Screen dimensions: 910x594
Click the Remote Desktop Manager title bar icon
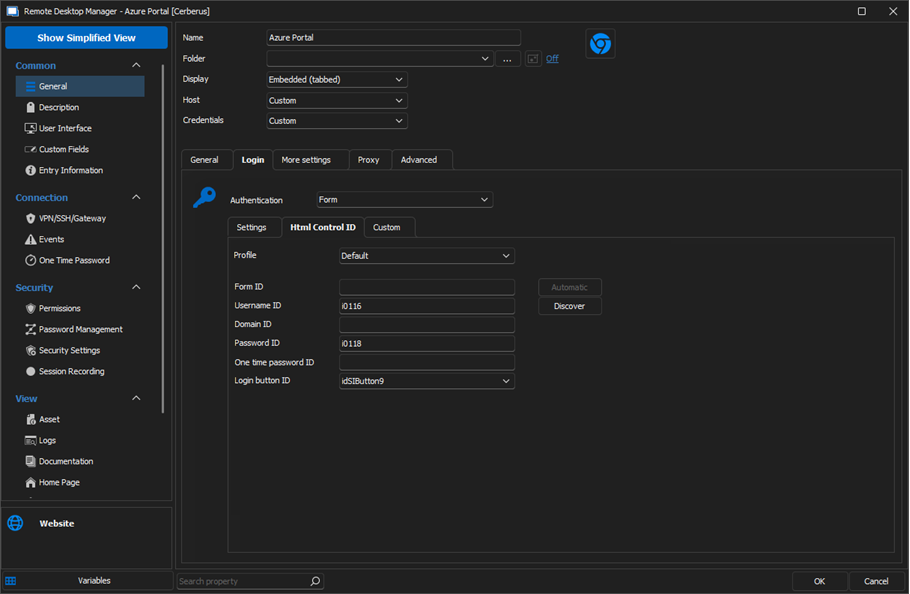[x=12, y=11]
